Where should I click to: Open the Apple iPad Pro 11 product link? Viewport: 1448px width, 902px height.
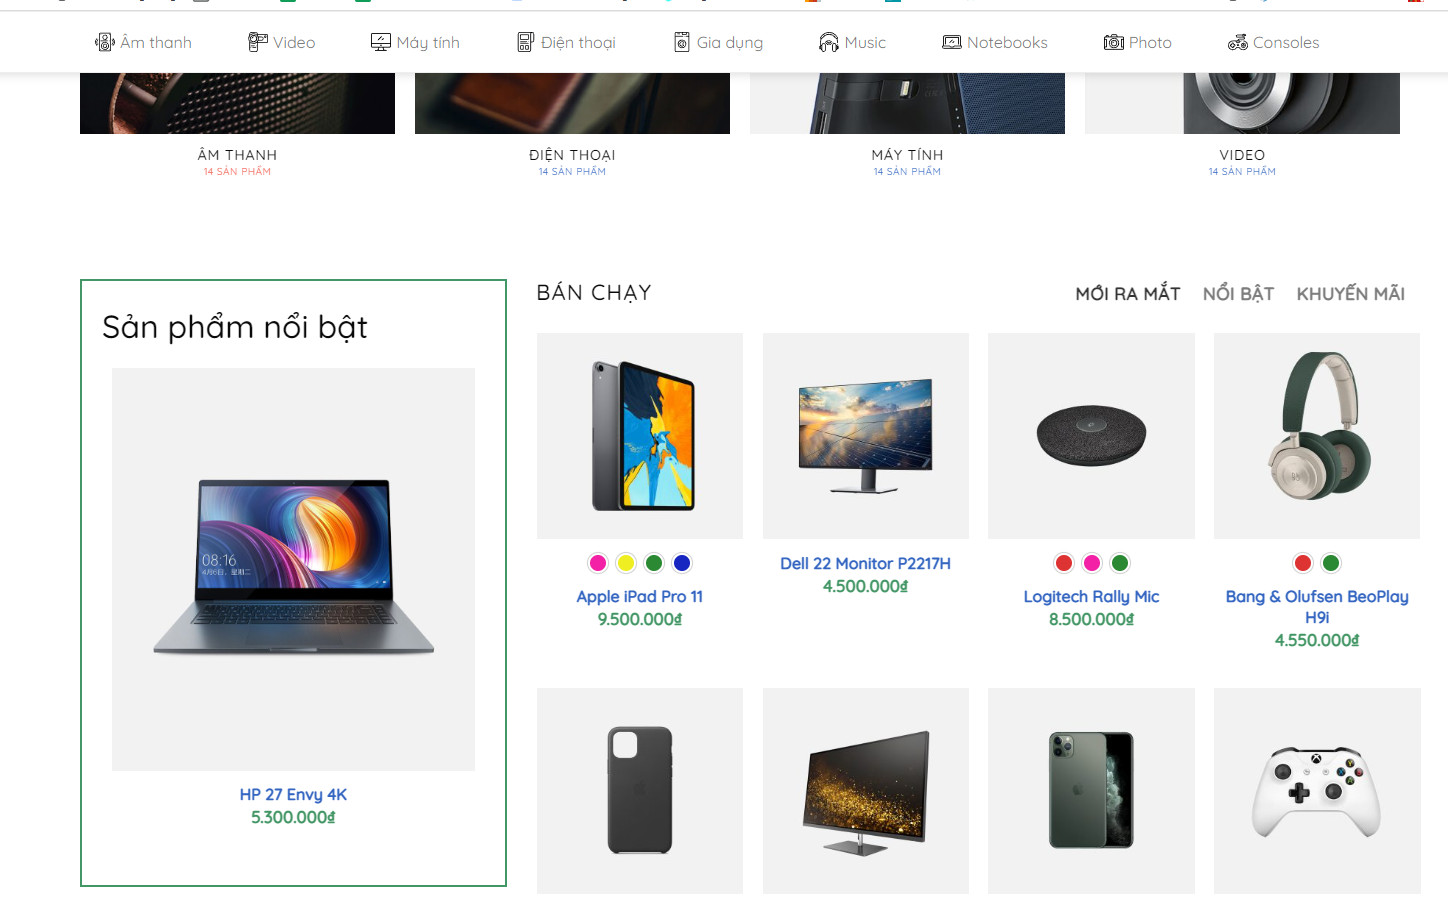pos(639,596)
